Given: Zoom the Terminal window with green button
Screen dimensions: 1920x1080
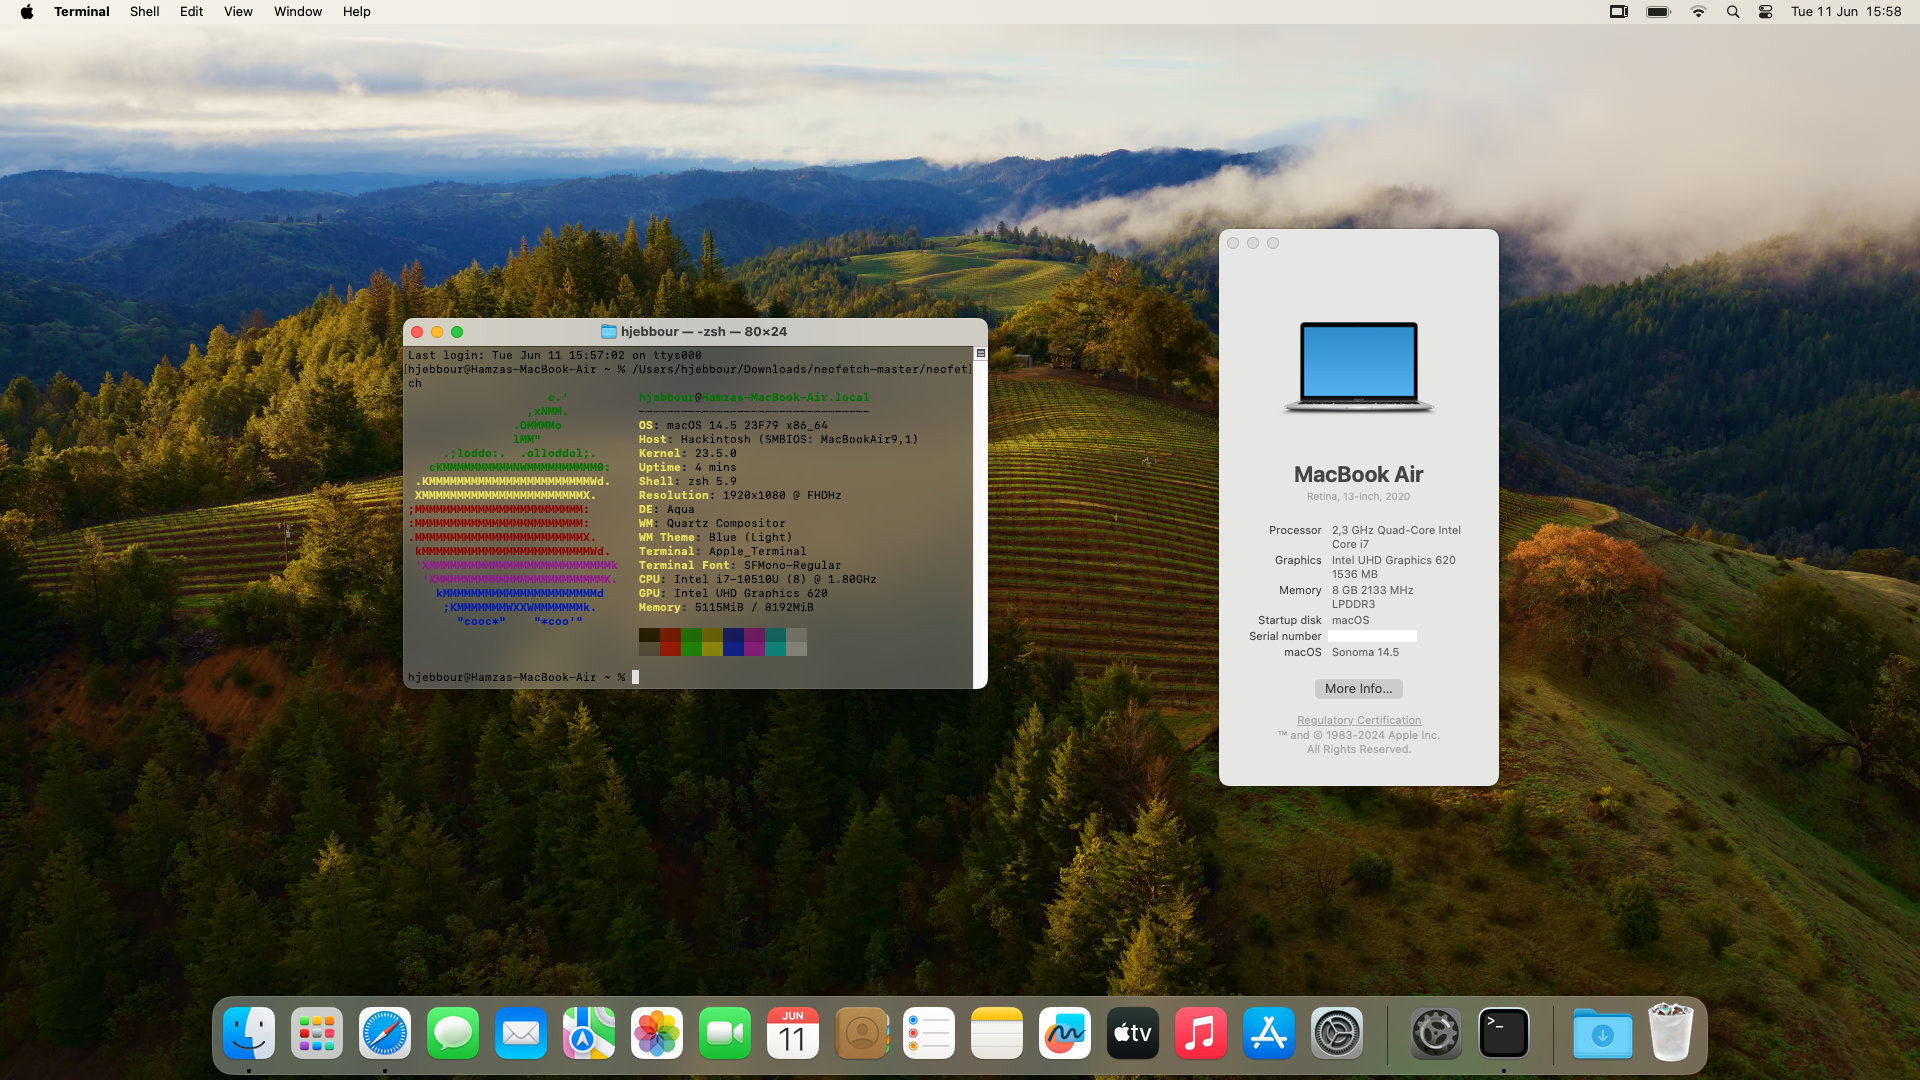Looking at the screenshot, I should [x=457, y=332].
